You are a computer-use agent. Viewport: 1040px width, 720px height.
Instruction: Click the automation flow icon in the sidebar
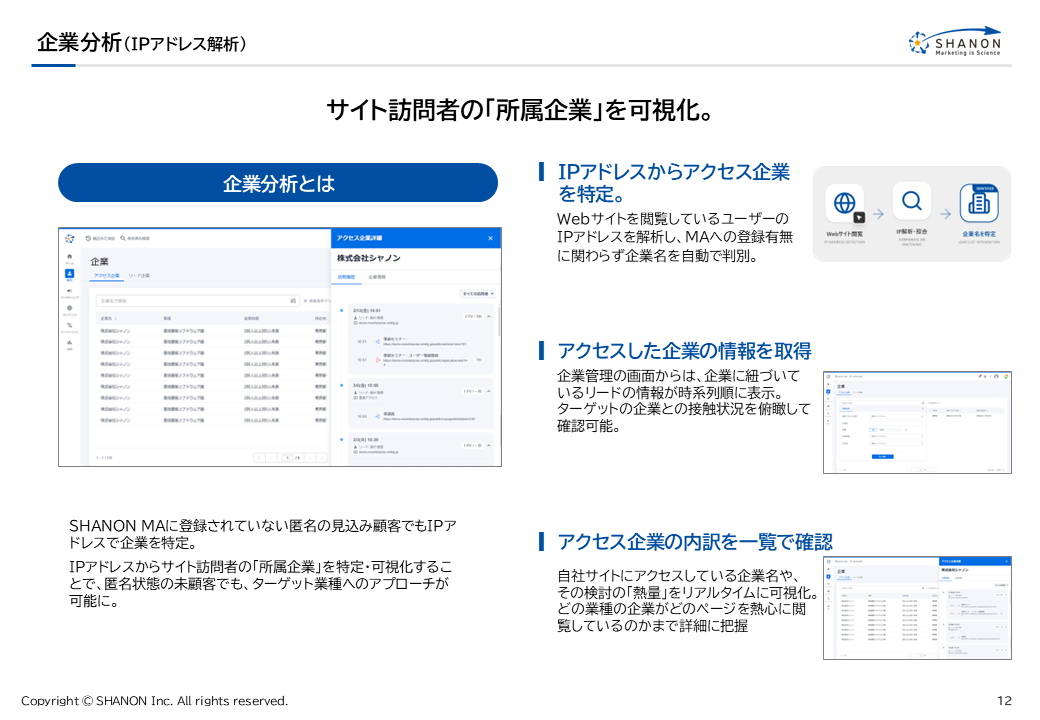[70, 326]
